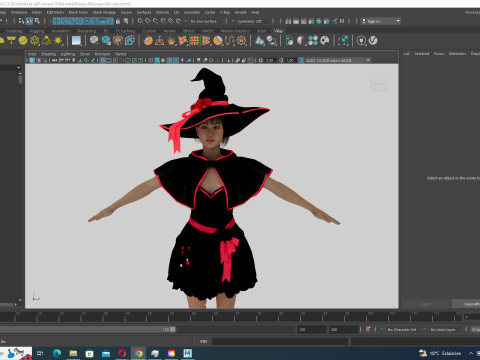The height and width of the screenshot is (360, 480).
Task: Open the Windows menu in menu bar
Action: (19, 12)
